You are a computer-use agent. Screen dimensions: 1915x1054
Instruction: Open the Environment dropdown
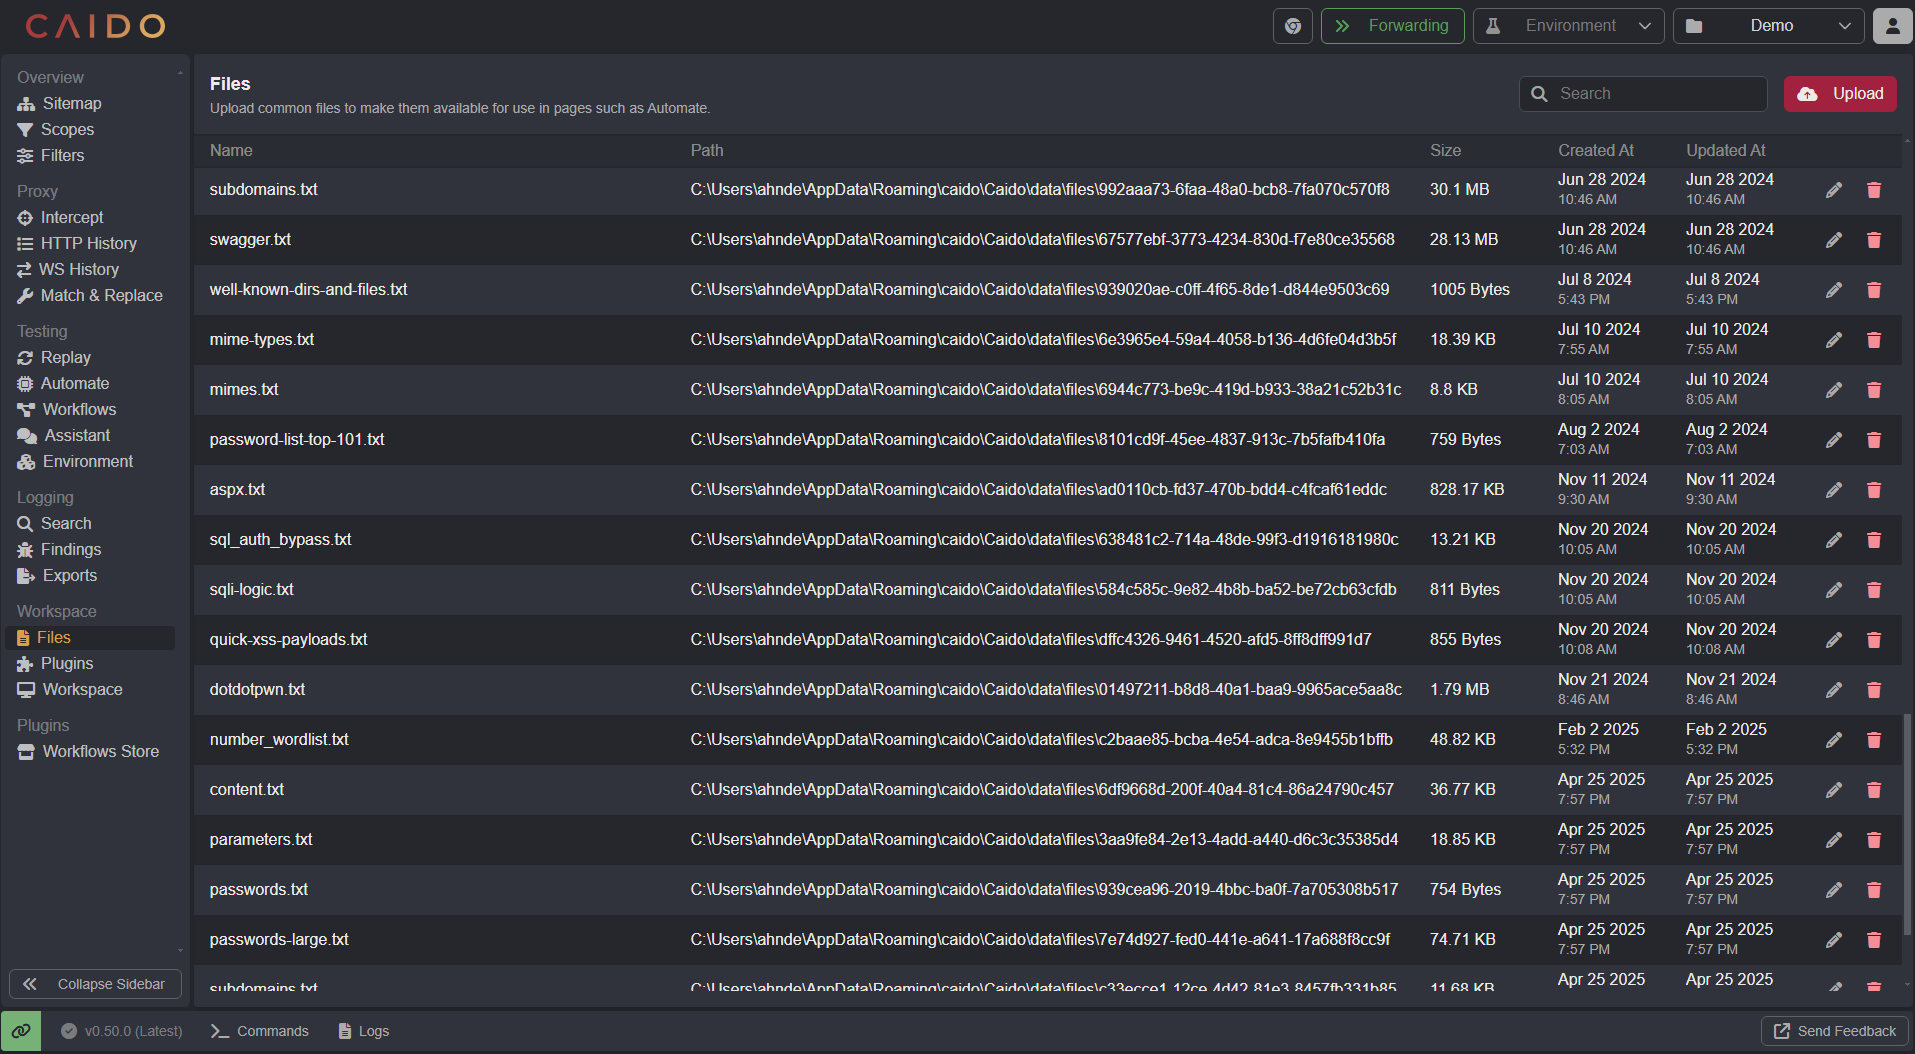[x=1568, y=25]
